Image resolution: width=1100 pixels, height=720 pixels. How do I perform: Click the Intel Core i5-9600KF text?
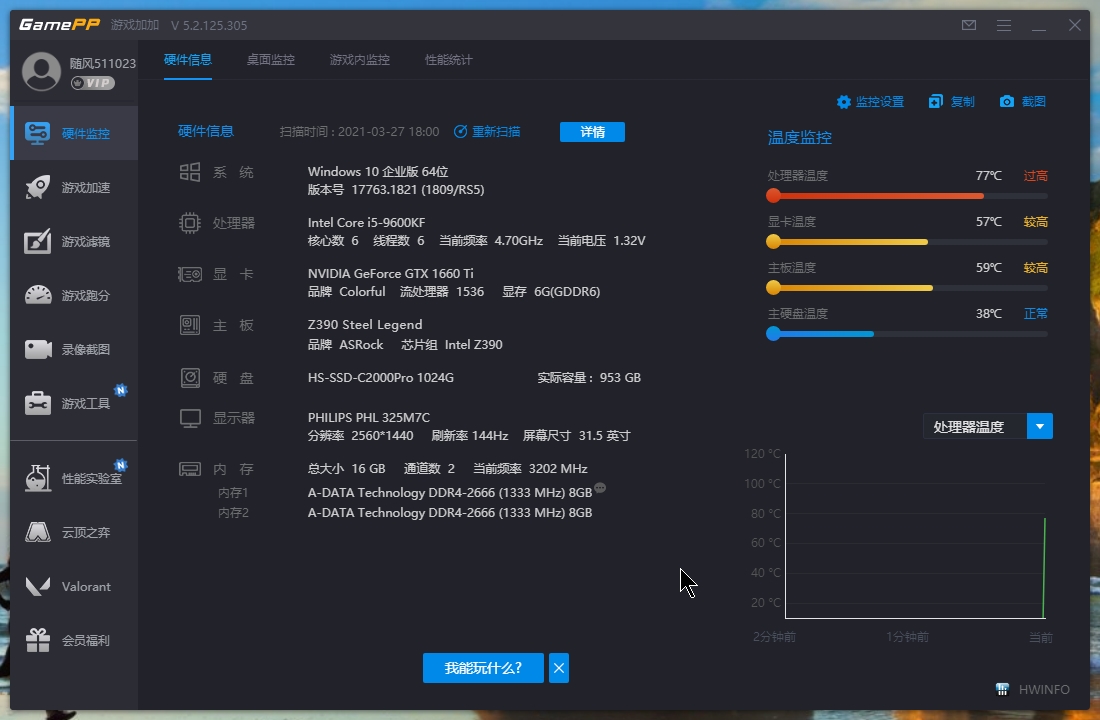[x=366, y=222]
